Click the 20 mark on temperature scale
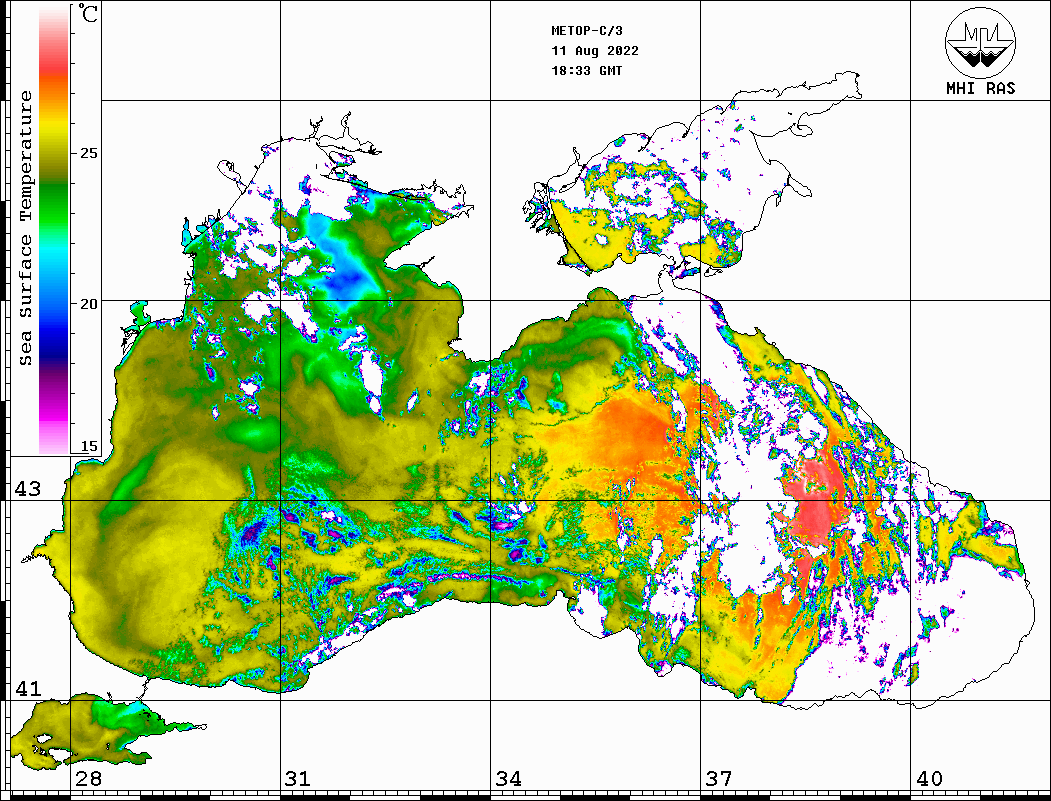This screenshot has height=801, width=1051. [88, 304]
